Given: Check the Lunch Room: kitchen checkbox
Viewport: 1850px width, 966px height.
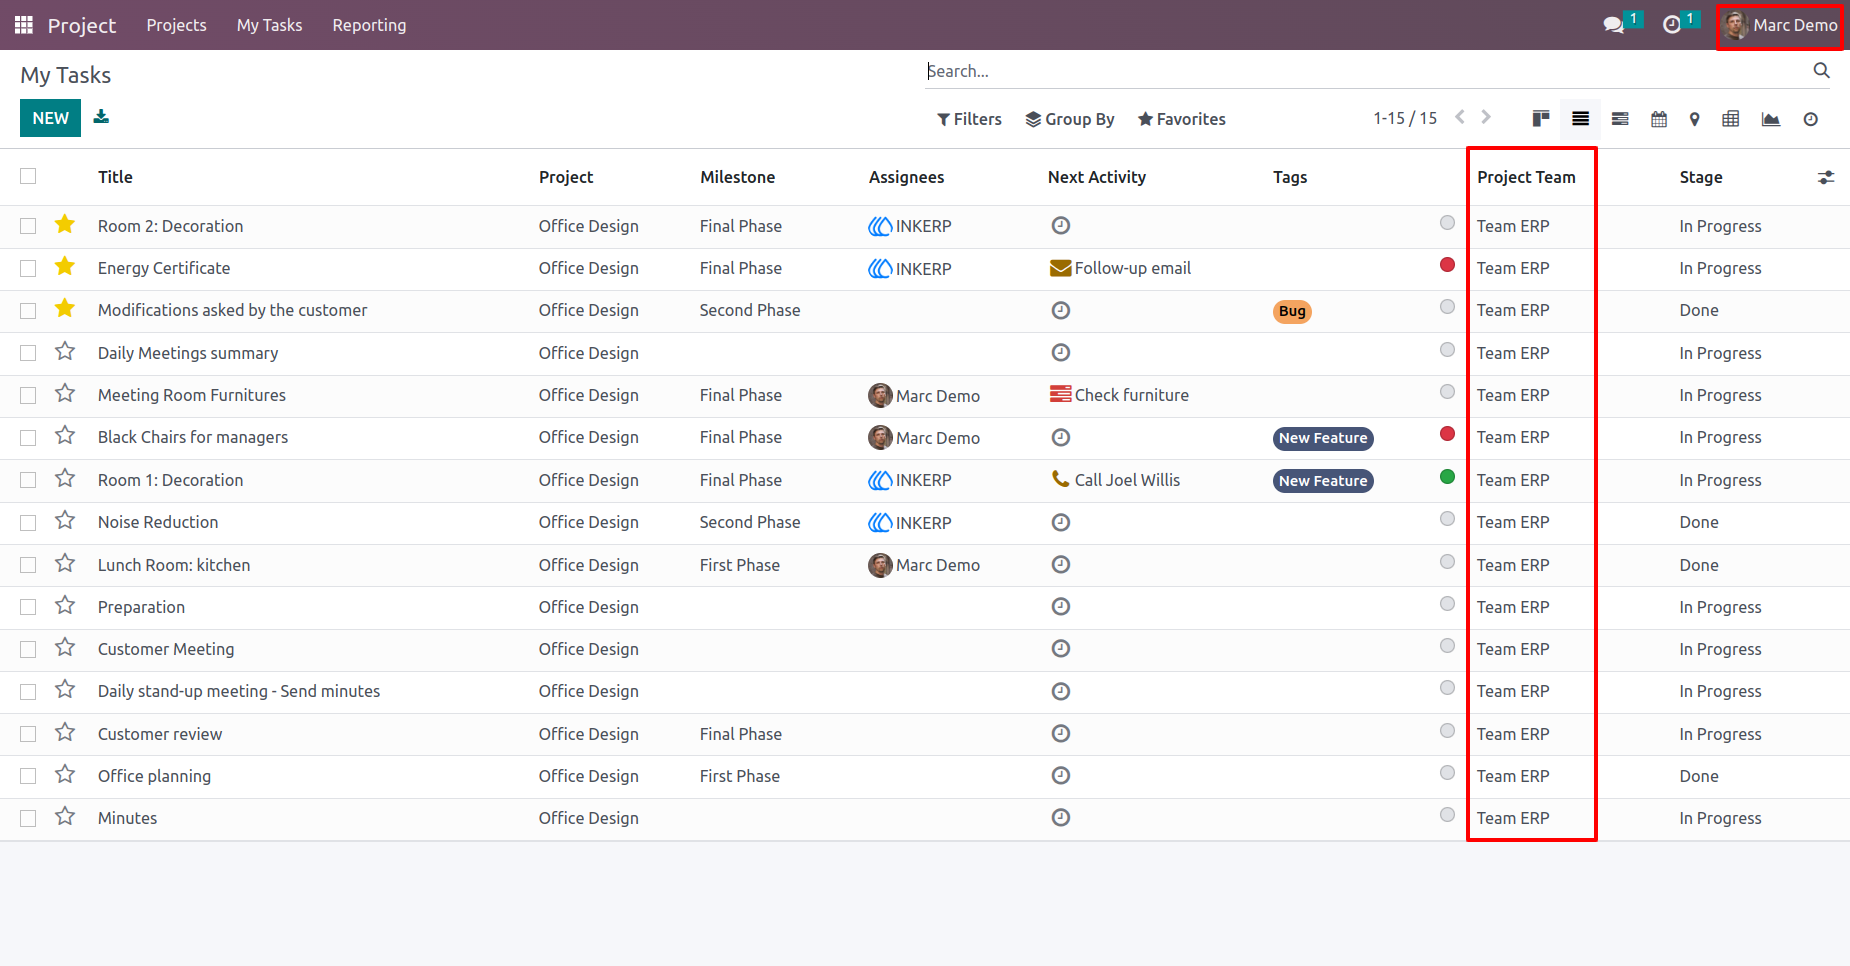Looking at the screenshot, I should point(28,565).
